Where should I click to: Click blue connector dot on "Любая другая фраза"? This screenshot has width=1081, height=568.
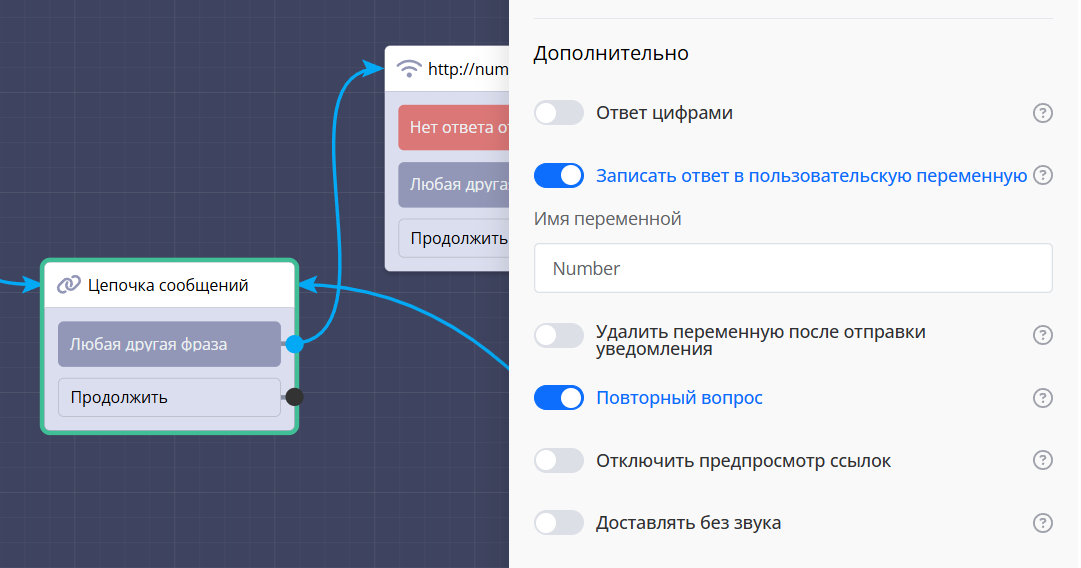coord(294,344)
